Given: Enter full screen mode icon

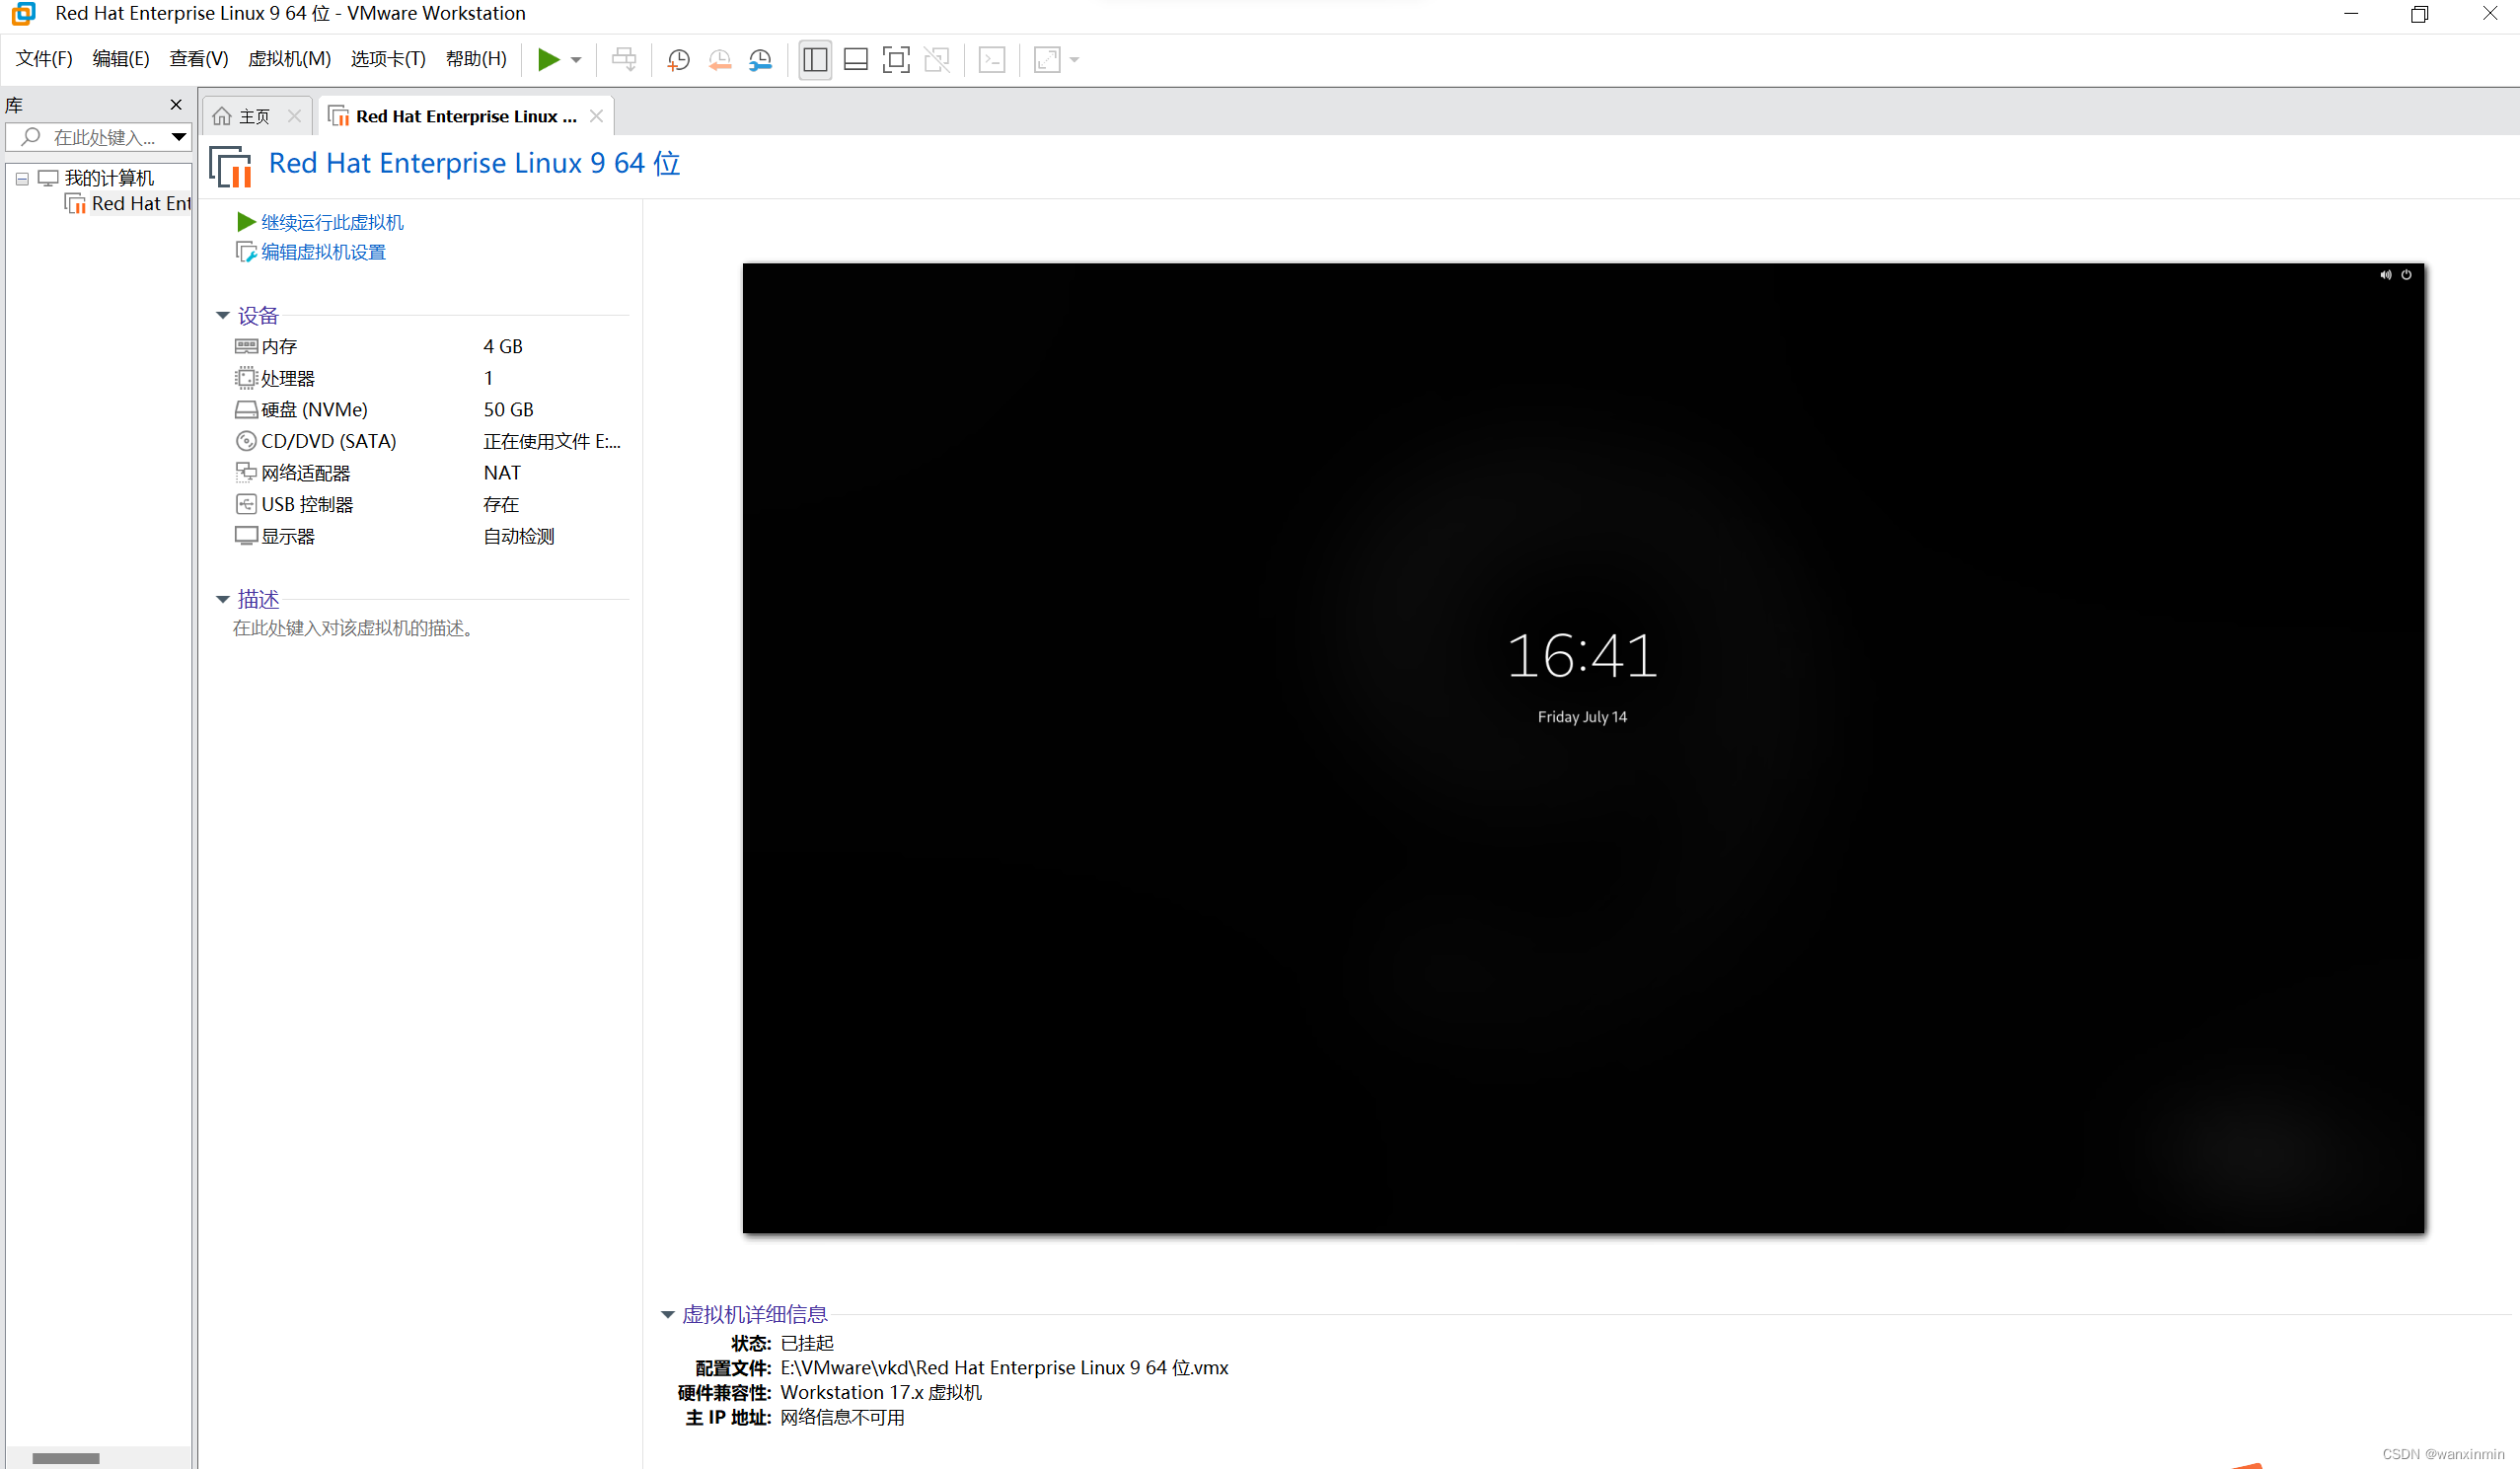Looking at the screenshot, I should tap(896, 60).
